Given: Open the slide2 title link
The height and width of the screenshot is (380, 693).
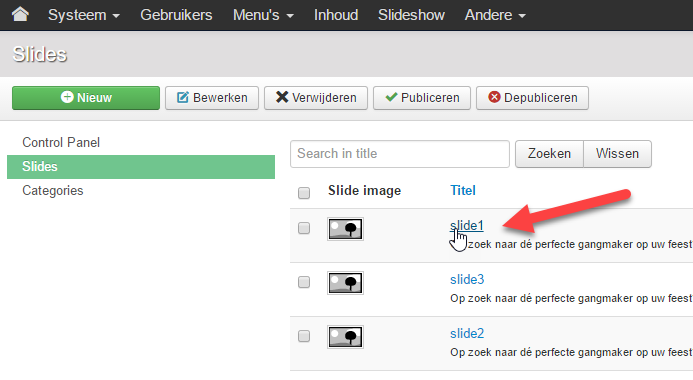Looking at the screenshot, I should [467, 333].
